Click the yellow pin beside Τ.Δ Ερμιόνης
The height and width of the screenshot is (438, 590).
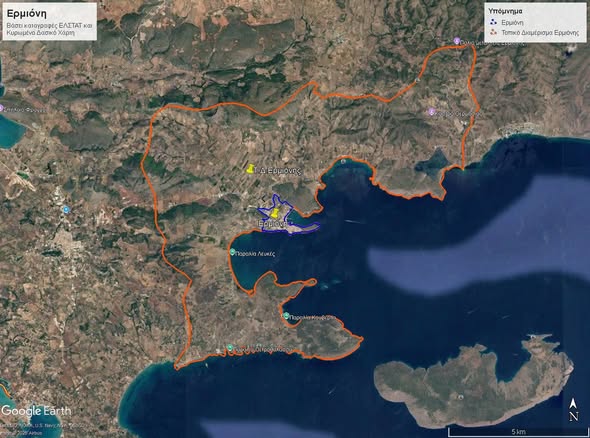[x=250, y=169]
